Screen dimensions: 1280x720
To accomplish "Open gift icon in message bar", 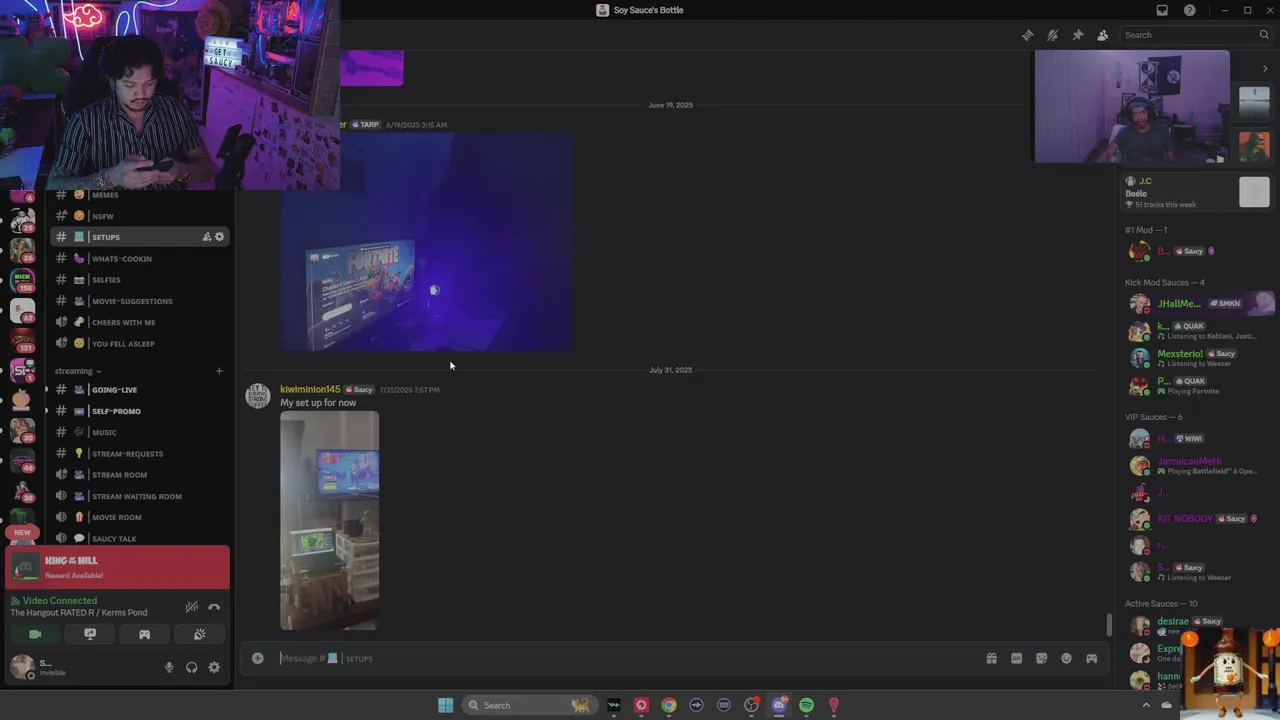I will [991, 658].
